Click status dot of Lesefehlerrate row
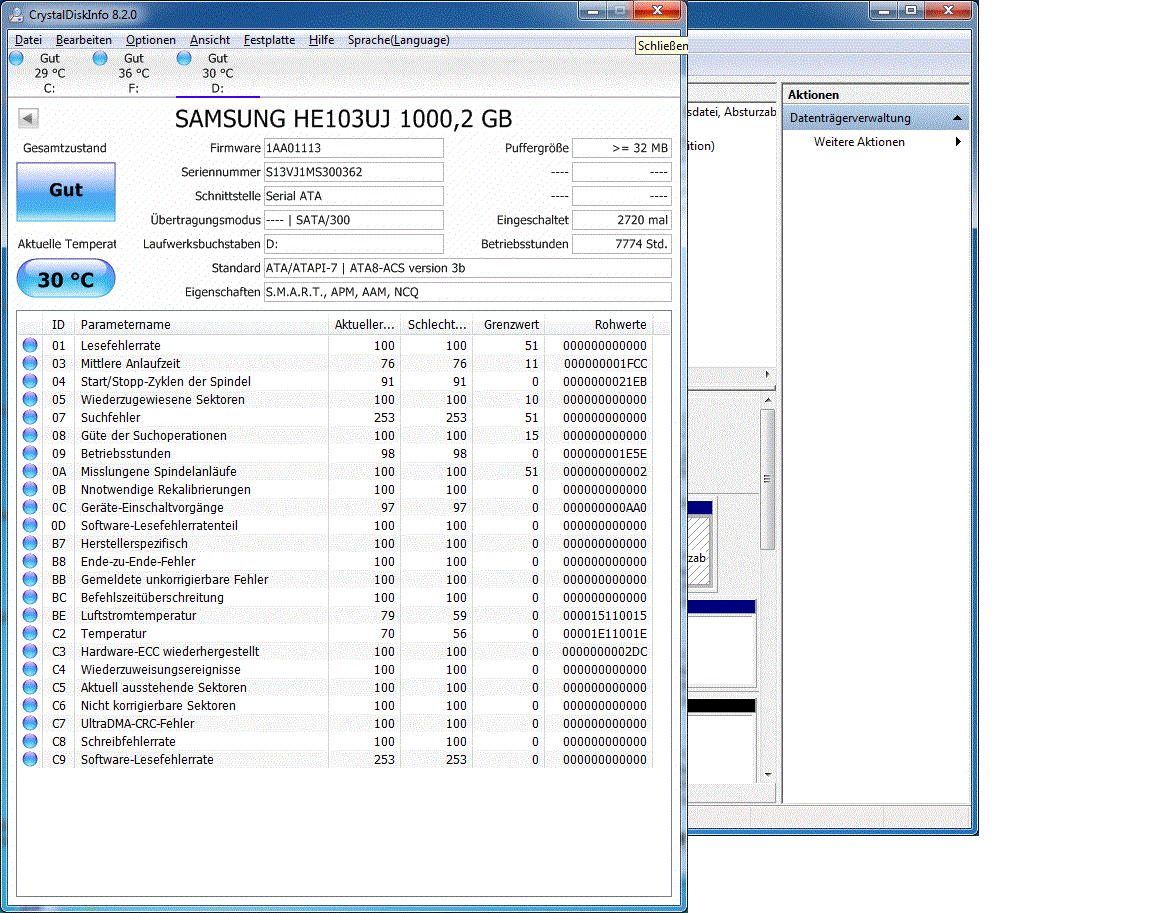 click(30, 344)
